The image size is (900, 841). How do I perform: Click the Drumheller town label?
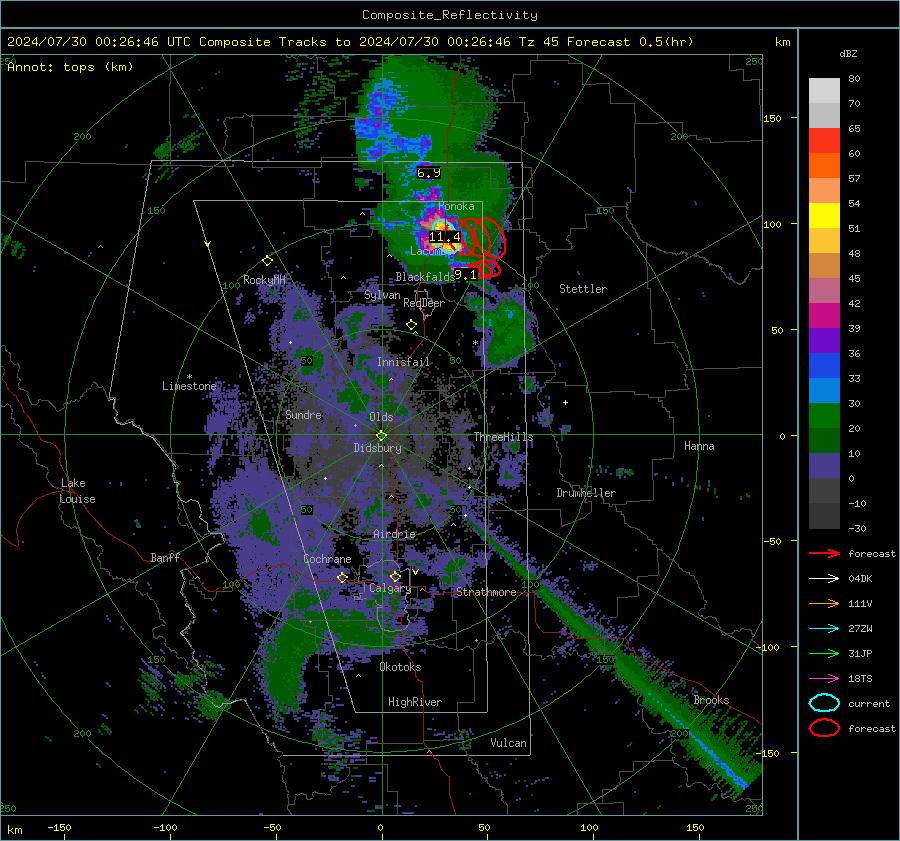pyautogui.click(x=586, y=493)
